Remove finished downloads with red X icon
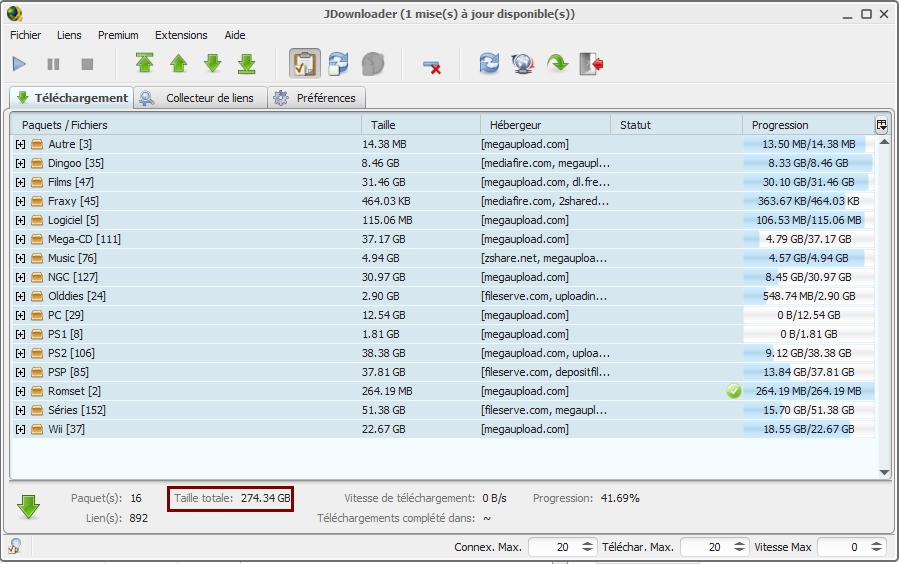The width and height of the screenshot is (899, 564). pyautogui.click(x=432, y=67)
